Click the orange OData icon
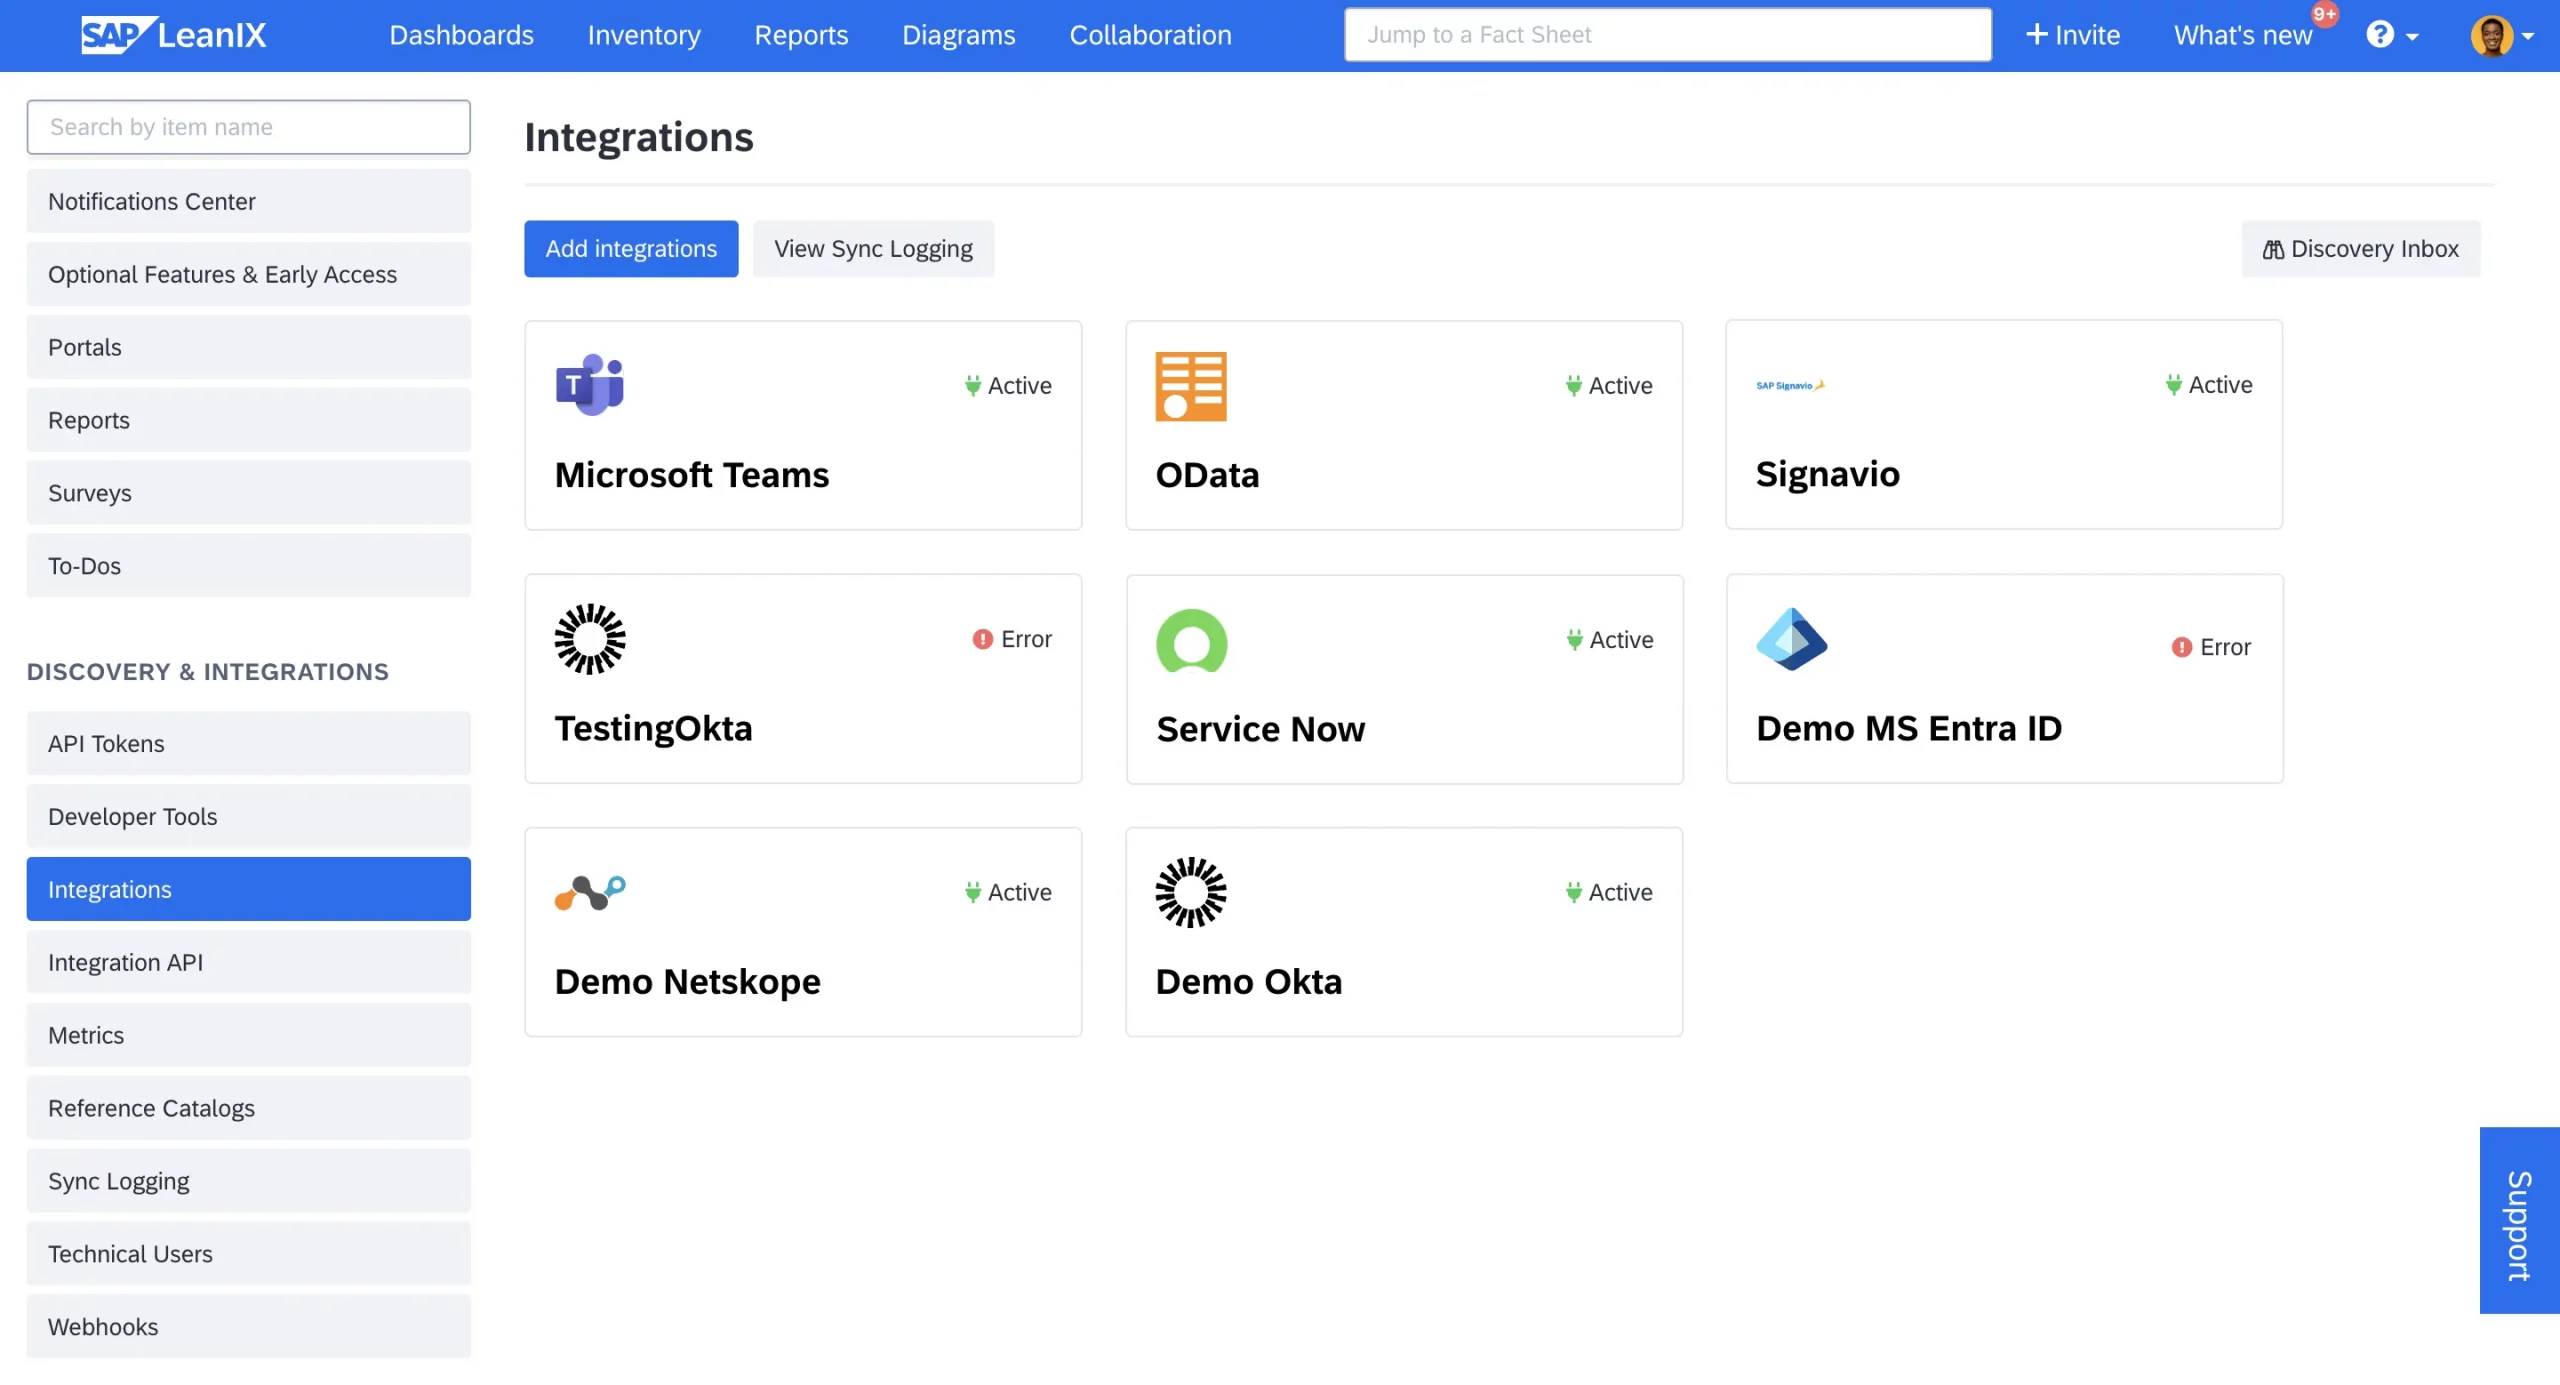Viewport: 2560px width, 1385px height. click(x=1190, y=386)
